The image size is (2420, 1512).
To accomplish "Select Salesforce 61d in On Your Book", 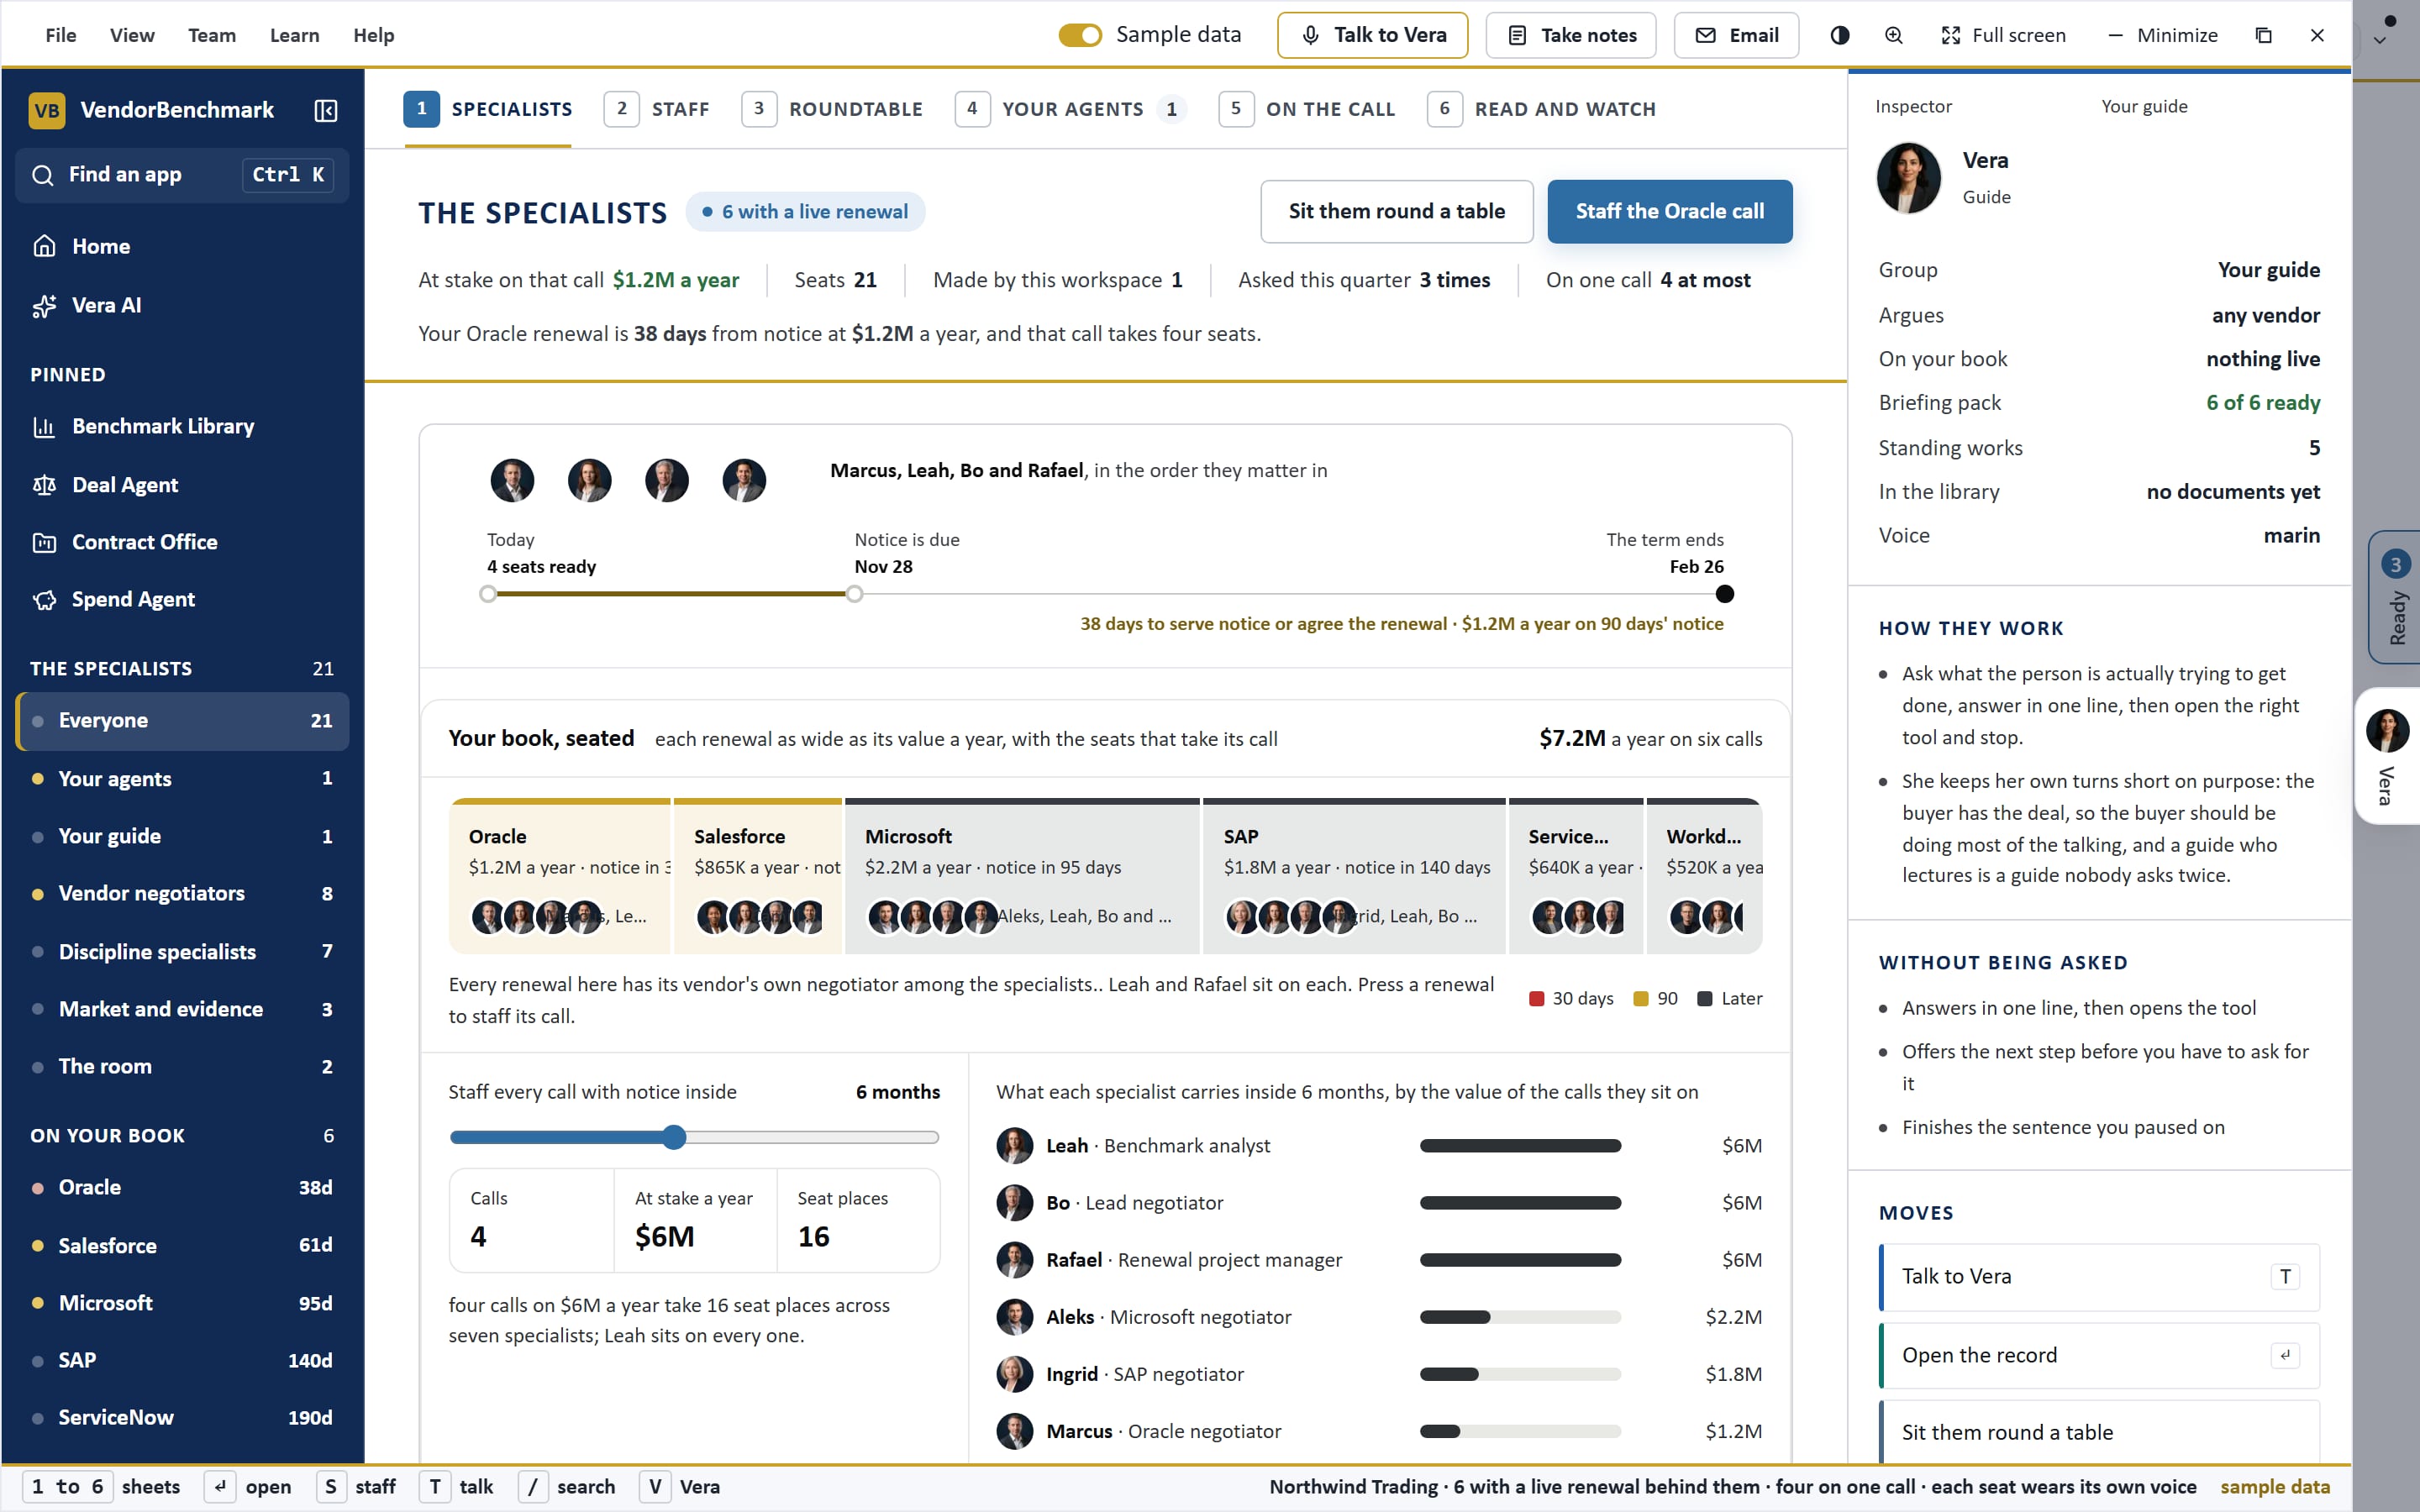I will pyautogui.click(x=182, y=1245).
